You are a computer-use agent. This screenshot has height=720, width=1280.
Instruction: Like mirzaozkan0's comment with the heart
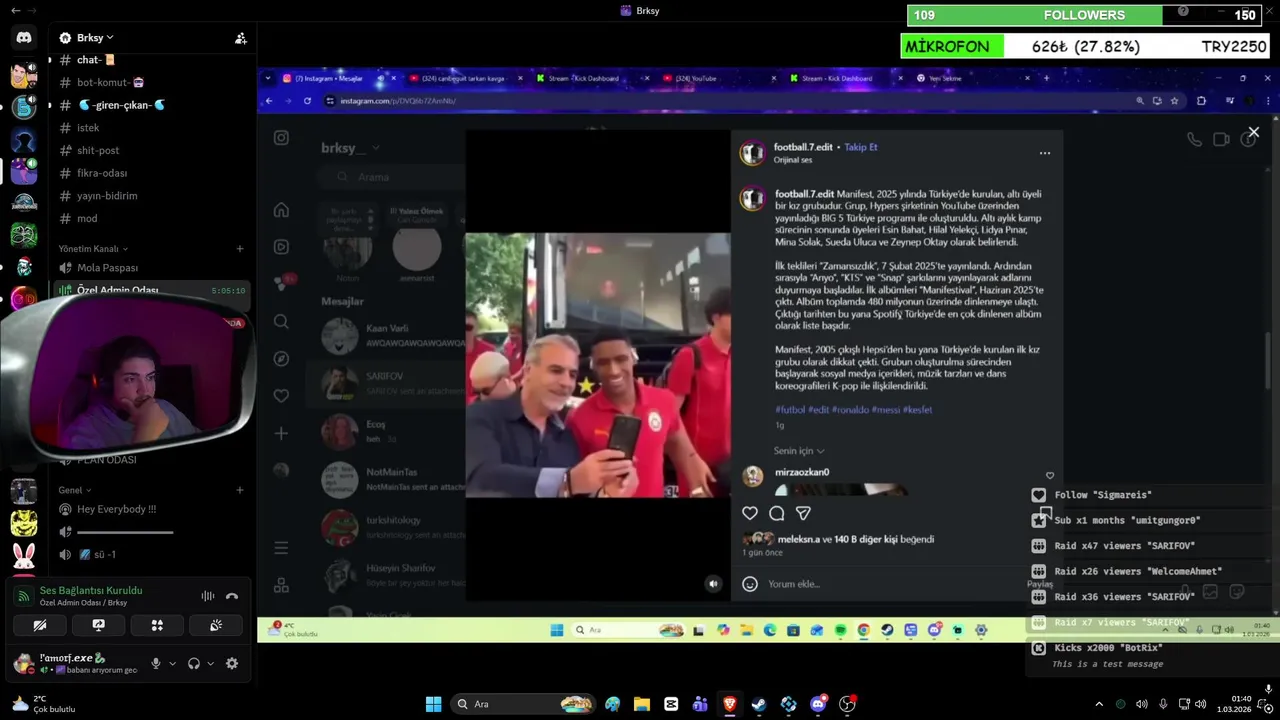click(x=1049, y=476)
